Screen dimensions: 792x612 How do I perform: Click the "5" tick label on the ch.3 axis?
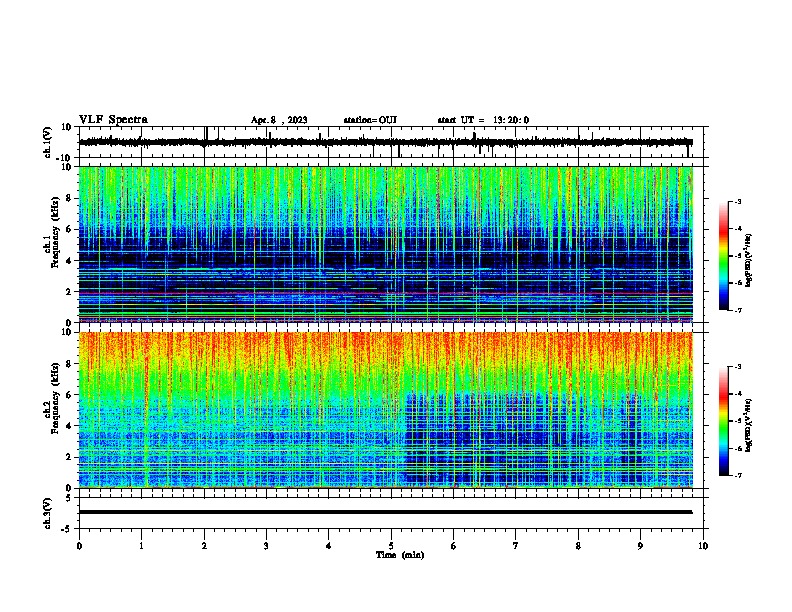69,498
